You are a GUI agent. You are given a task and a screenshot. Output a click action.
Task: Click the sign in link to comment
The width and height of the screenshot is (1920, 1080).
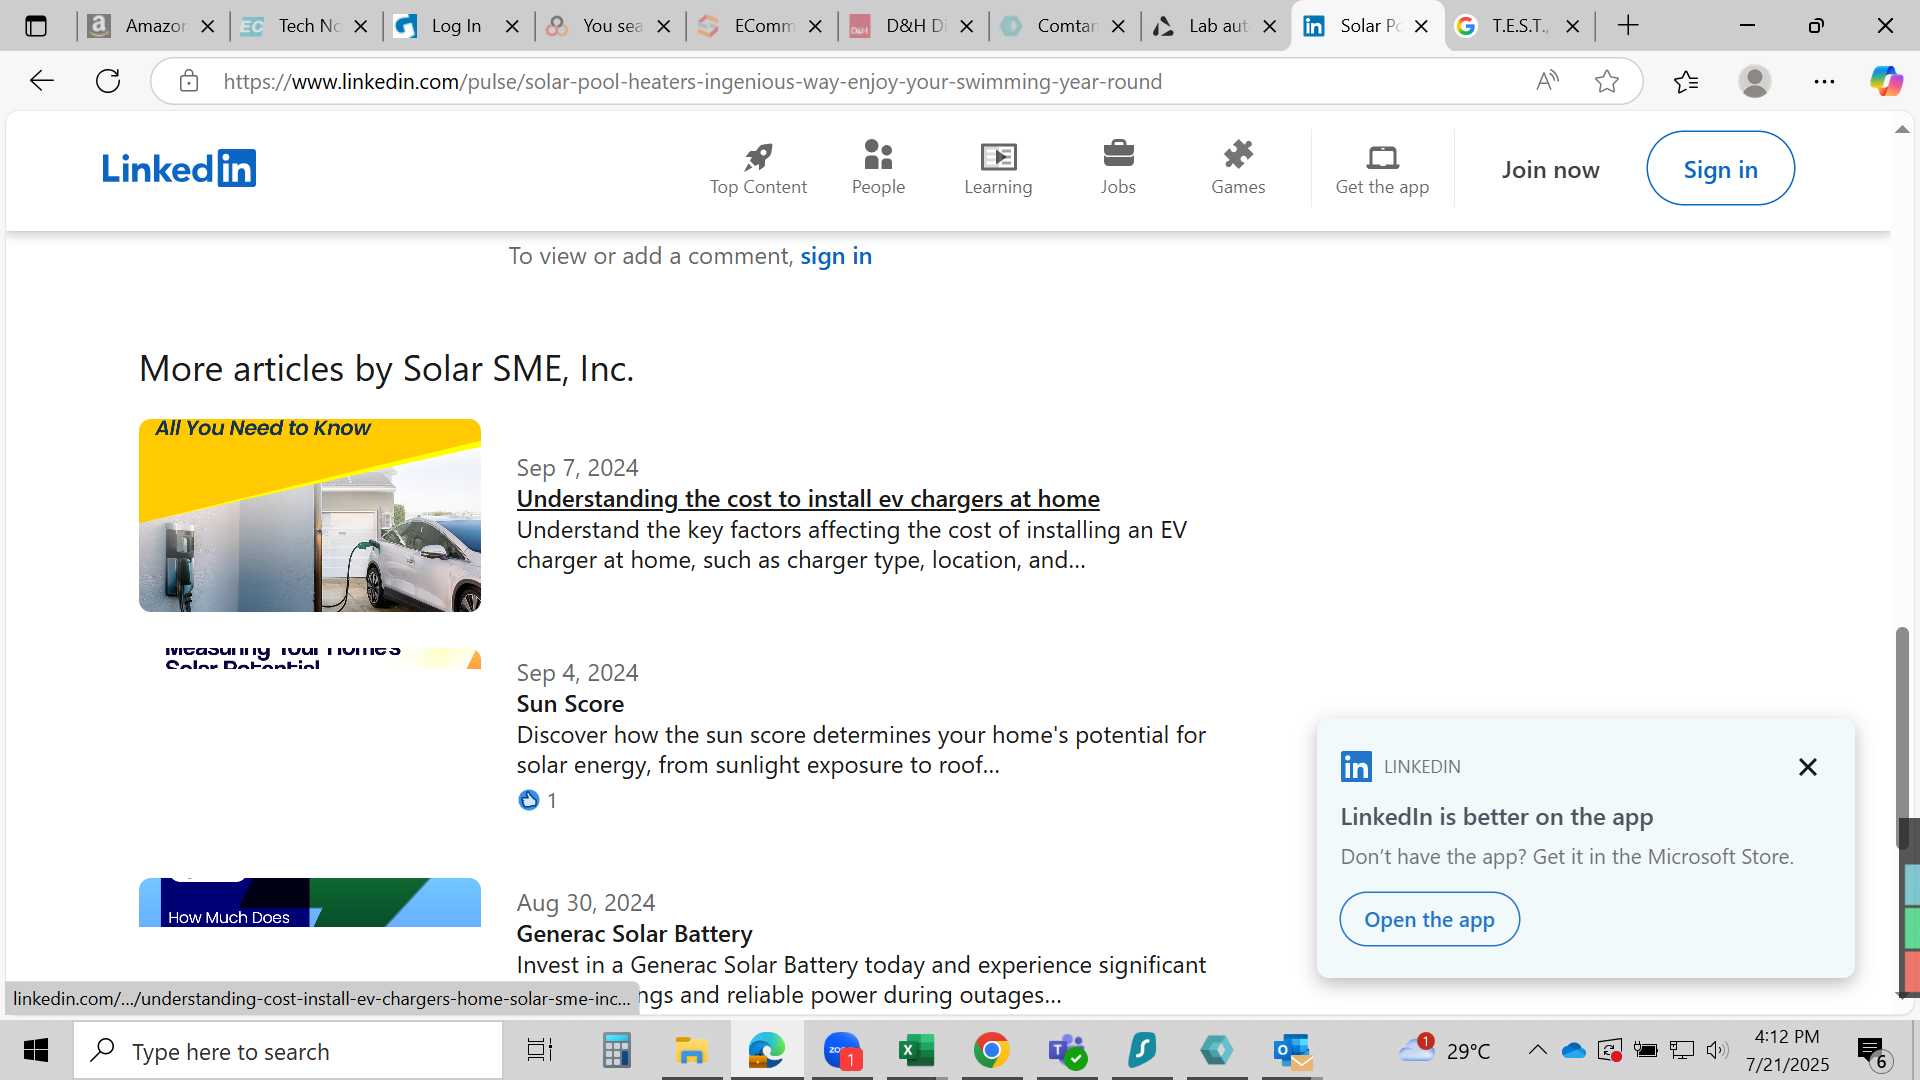(836, 256)
